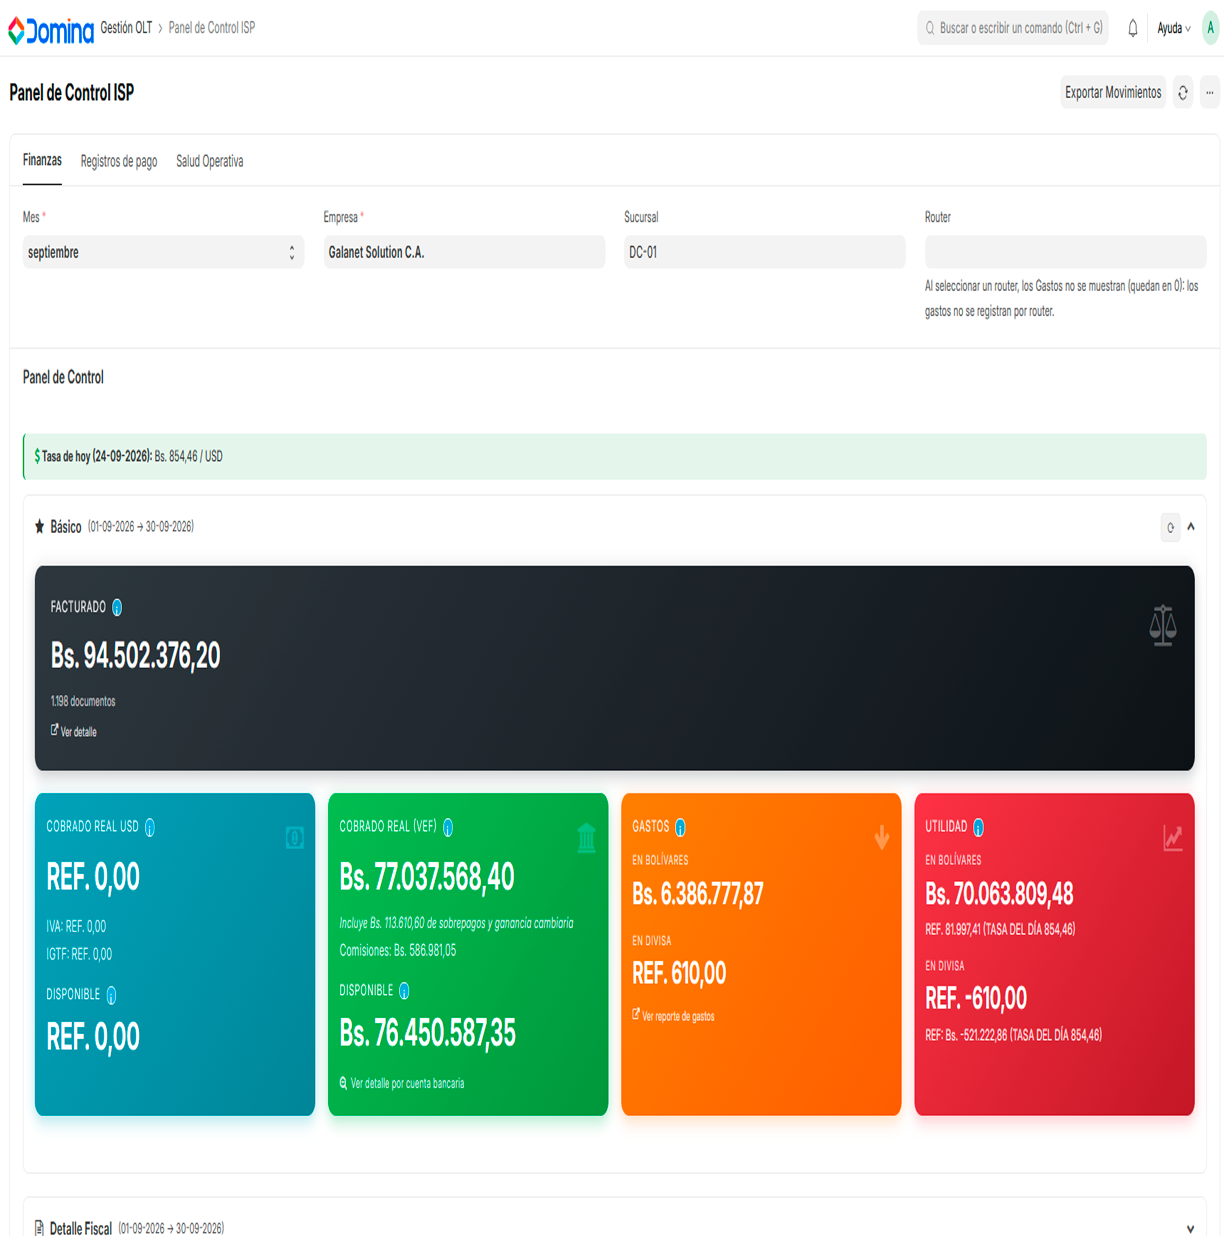Focus the search or command box
Screen dimensions: 1224x1236
1013,28
